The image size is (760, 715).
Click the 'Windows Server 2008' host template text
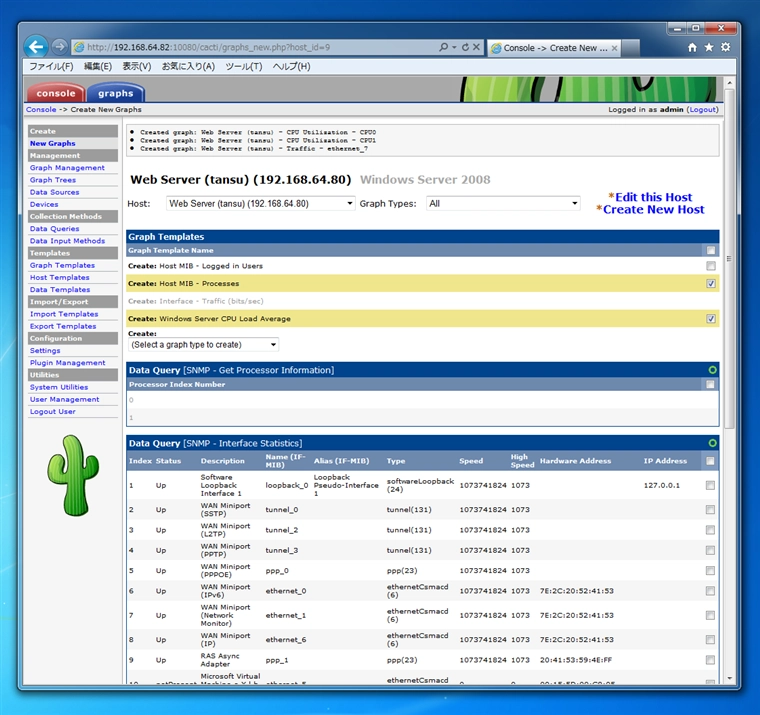pos(425,180)
